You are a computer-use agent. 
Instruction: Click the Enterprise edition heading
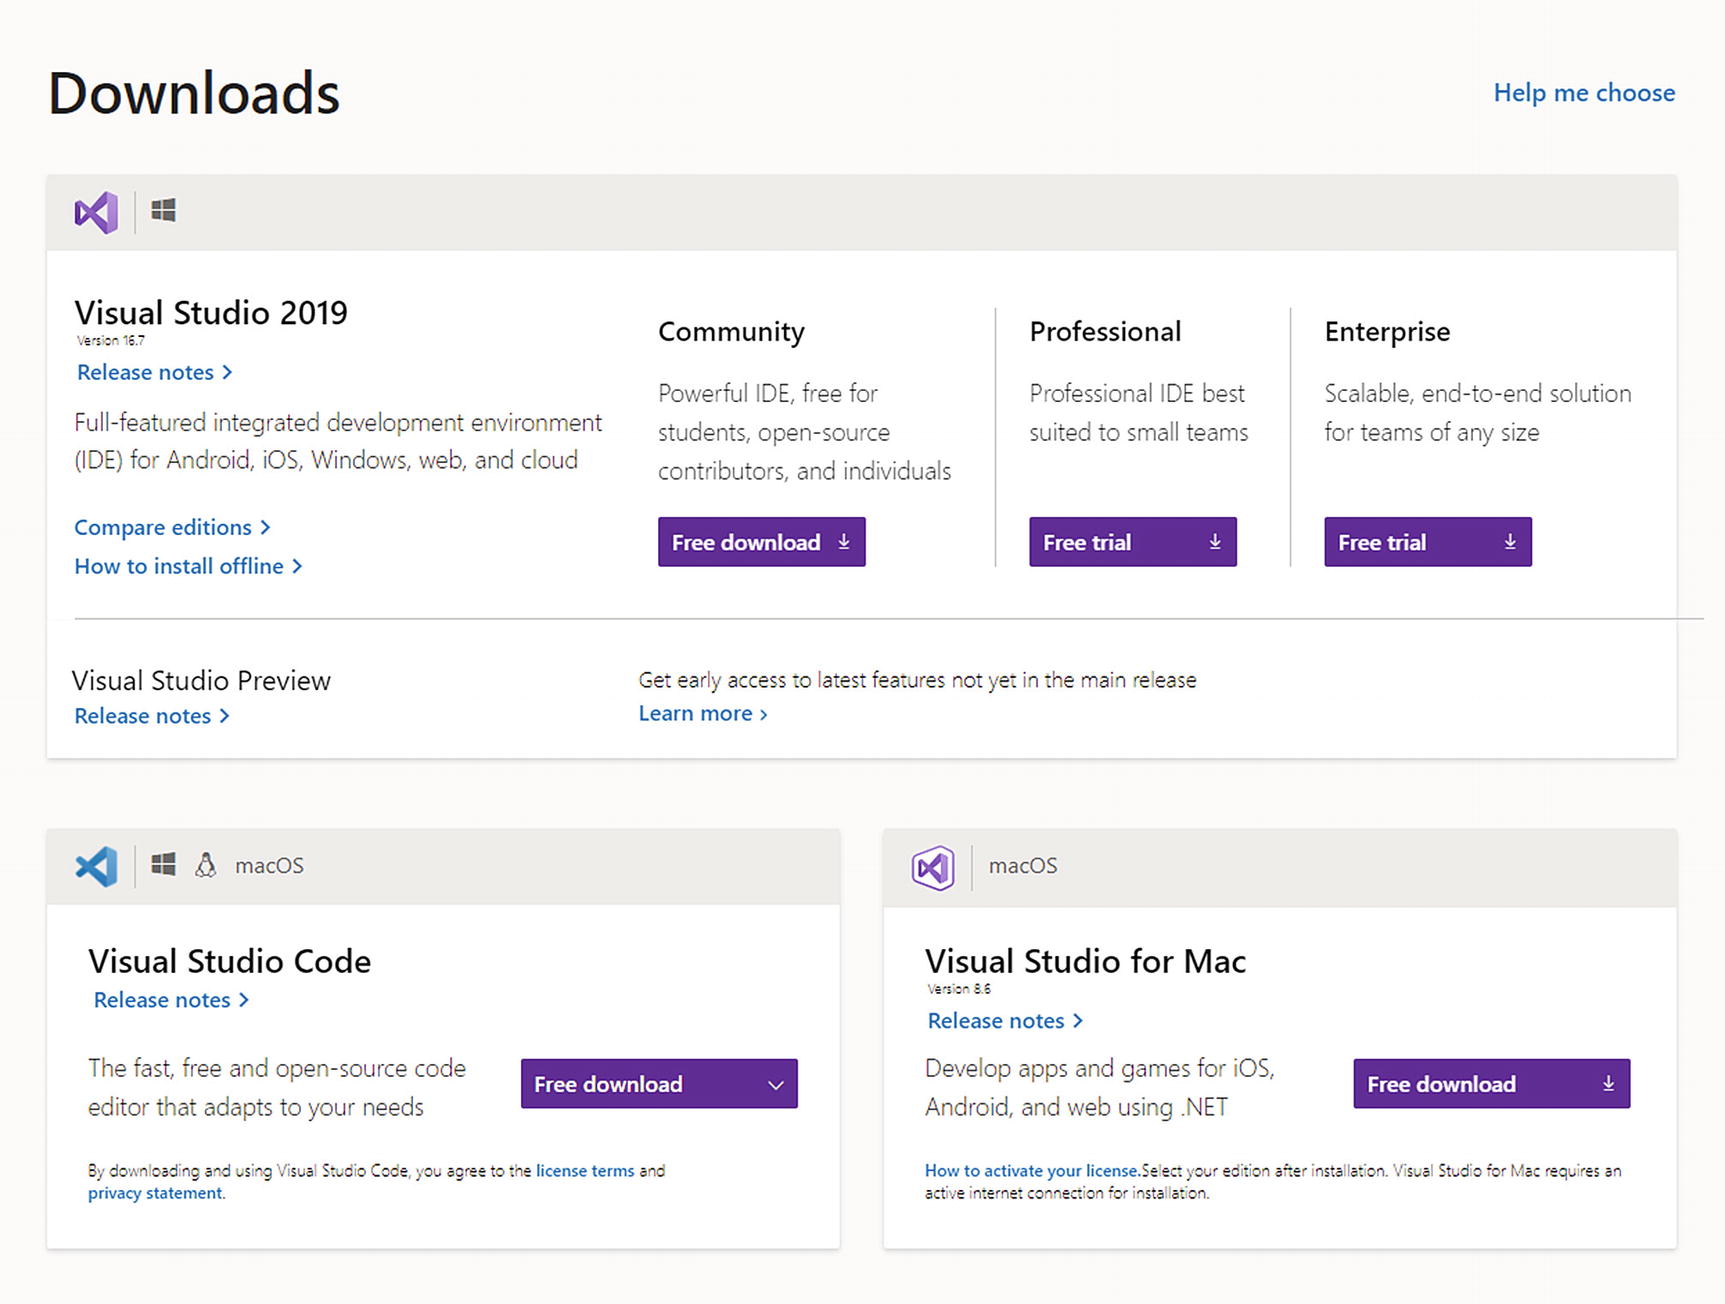pos(1387,332)
